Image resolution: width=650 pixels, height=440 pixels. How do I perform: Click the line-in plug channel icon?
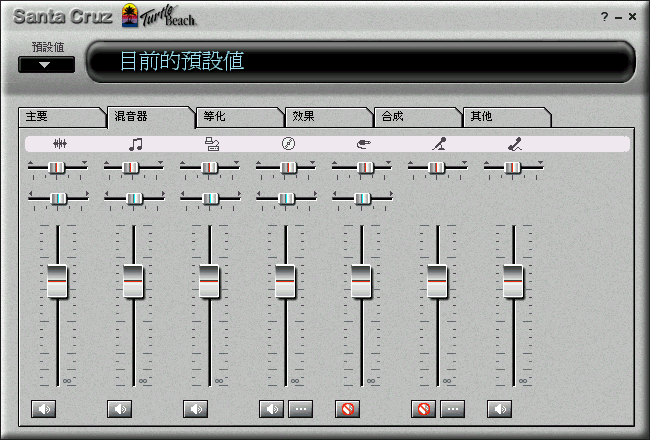(364, 144)
